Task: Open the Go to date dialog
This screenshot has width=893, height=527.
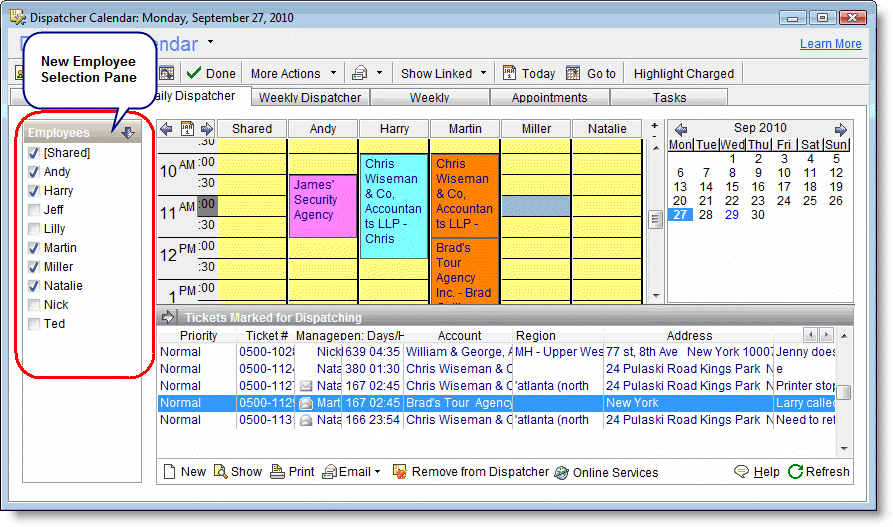Action: point(592,73)
